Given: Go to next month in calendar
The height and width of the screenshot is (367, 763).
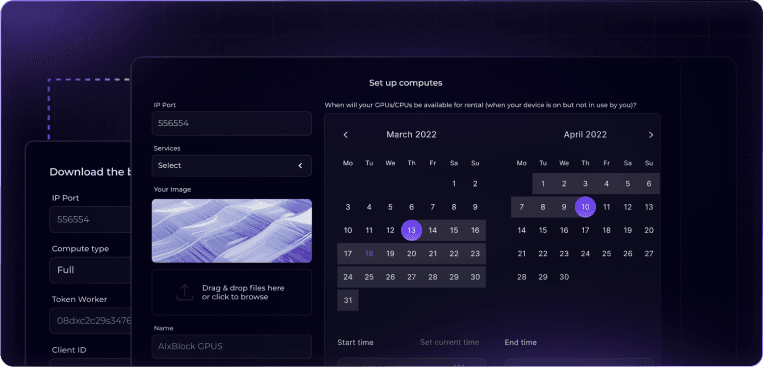Looking at the screenshot, I should 651,135.
